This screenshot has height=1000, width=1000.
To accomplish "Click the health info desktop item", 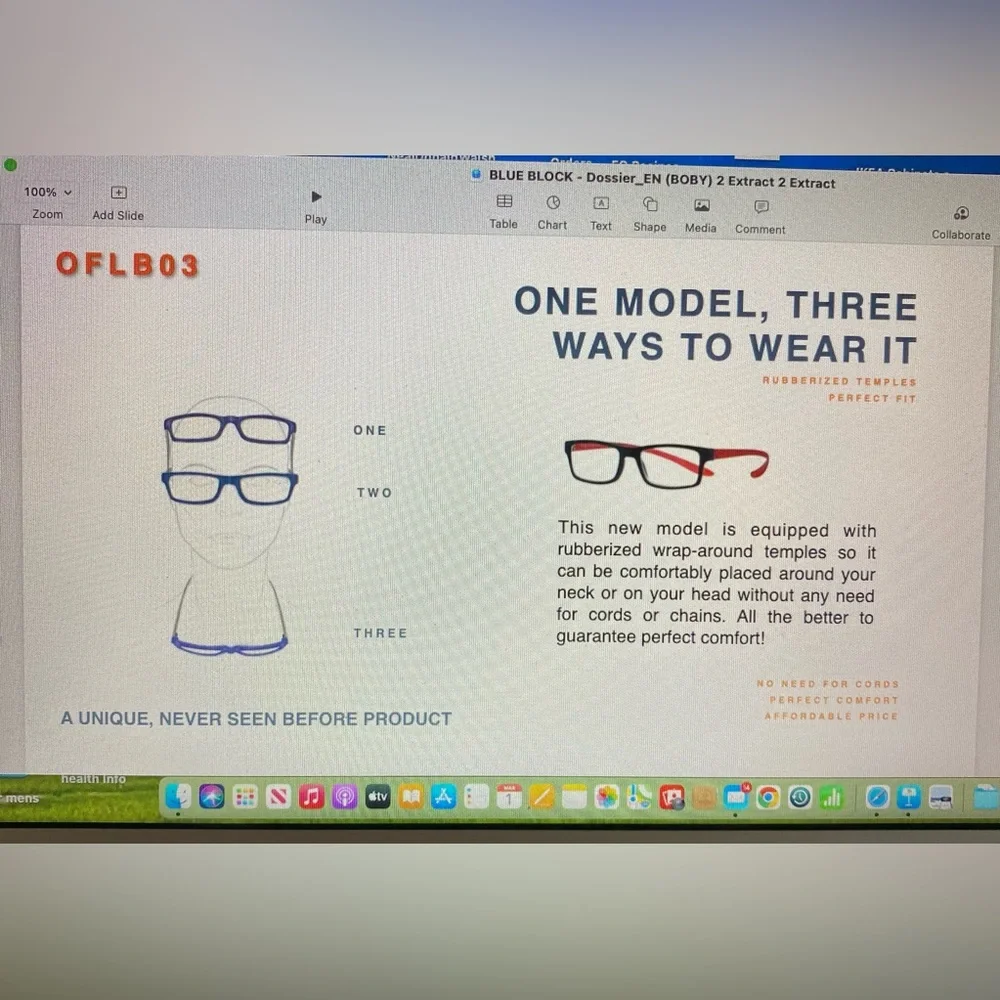I will pyautogui.click(x=93, y=779).
